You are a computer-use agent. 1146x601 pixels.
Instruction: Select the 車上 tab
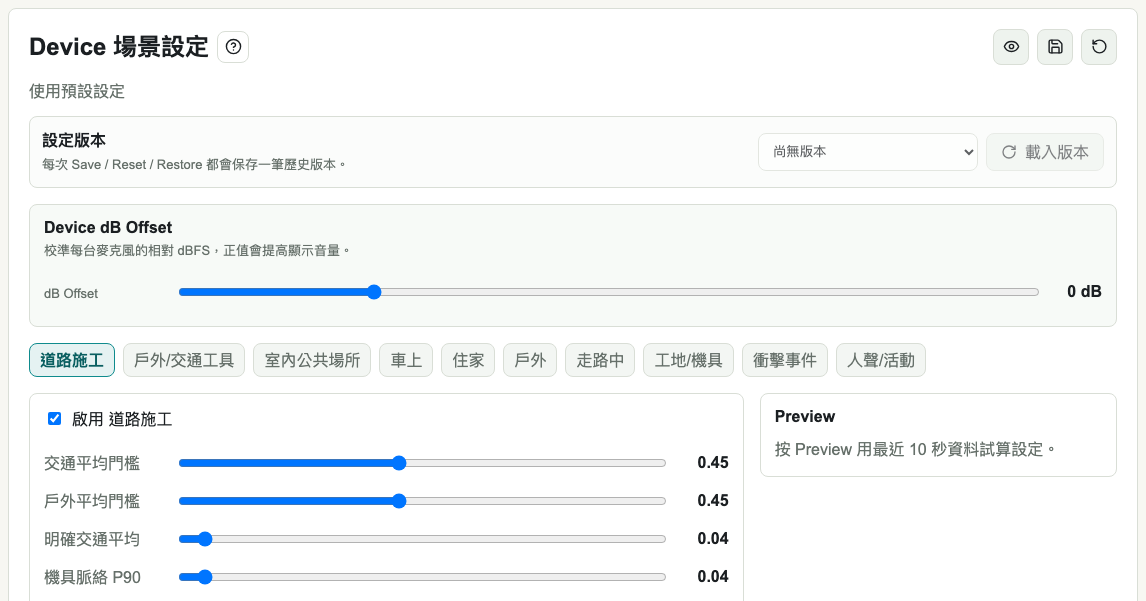pyautogui.click(x=406, y=360)
